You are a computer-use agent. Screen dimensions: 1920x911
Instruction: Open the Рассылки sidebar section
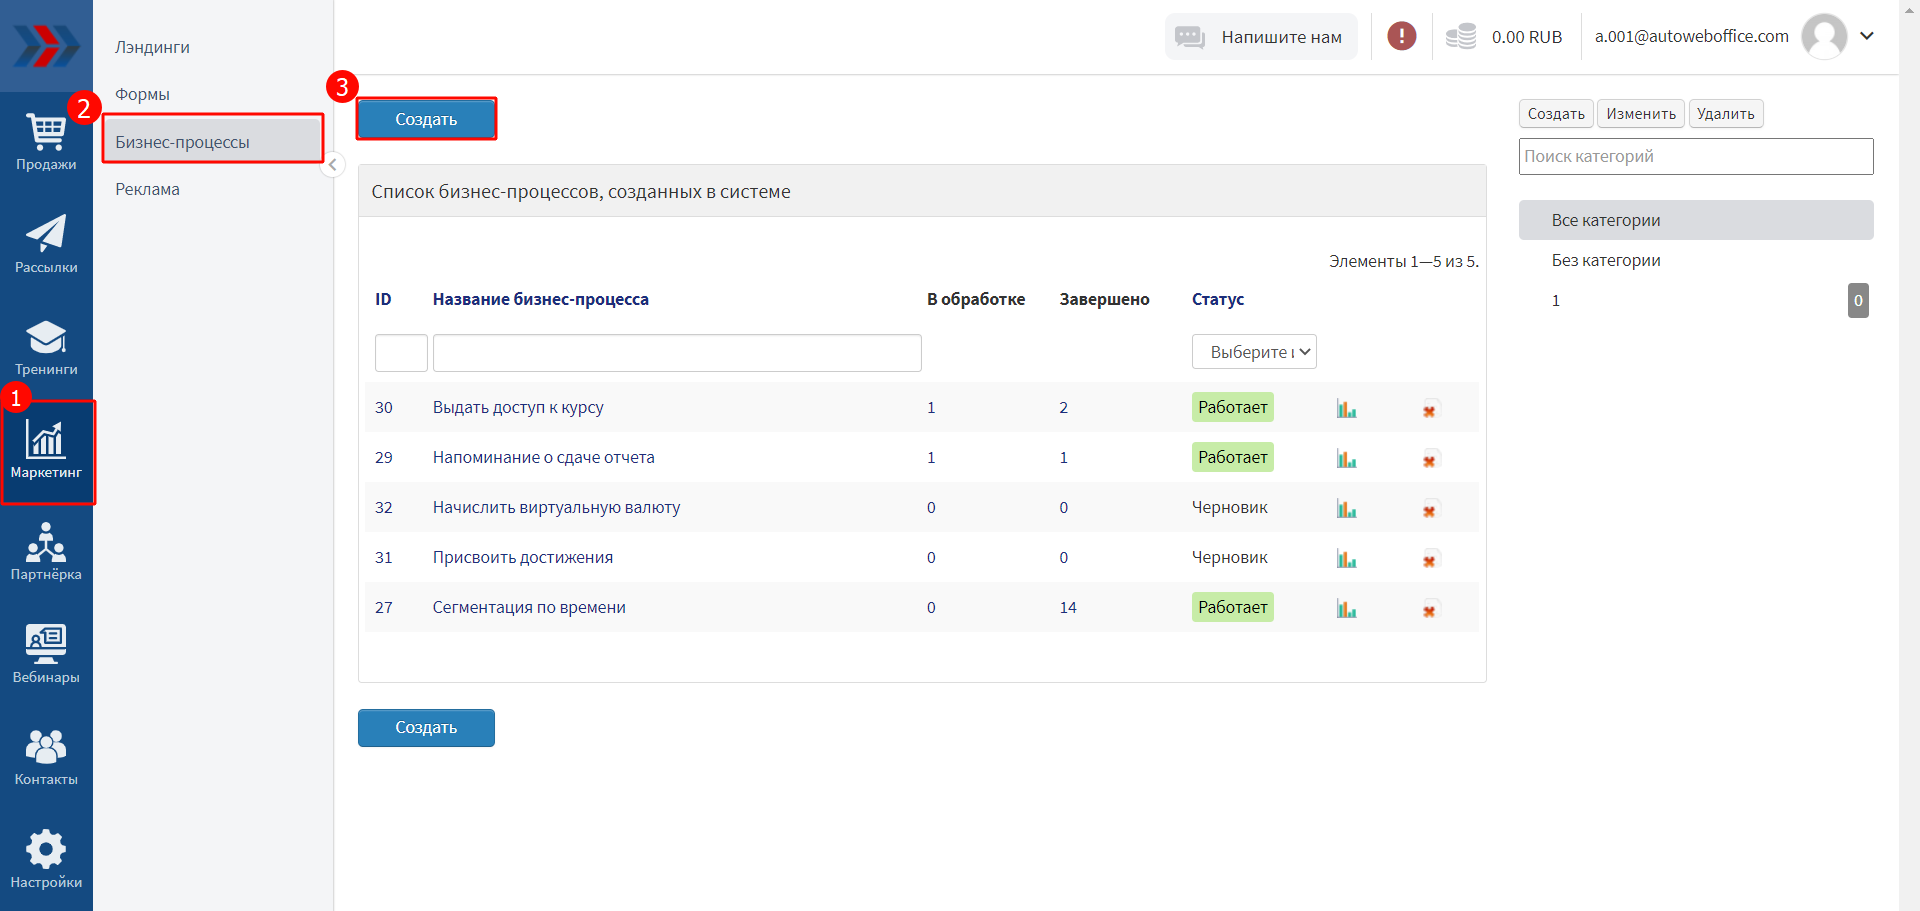(46, 245)
